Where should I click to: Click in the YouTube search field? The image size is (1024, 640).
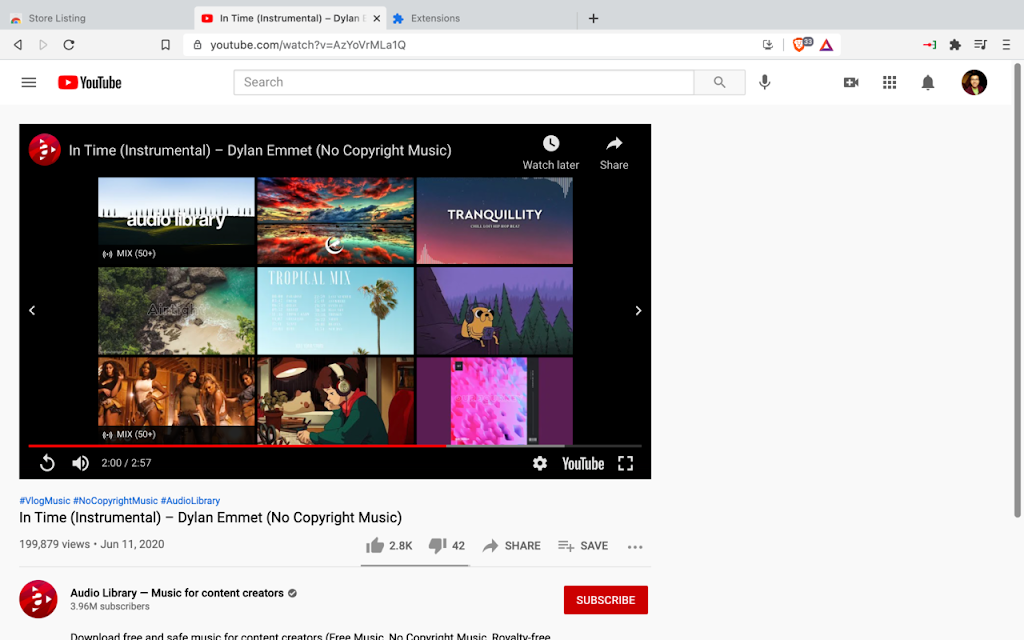click(x=464, y=82)
